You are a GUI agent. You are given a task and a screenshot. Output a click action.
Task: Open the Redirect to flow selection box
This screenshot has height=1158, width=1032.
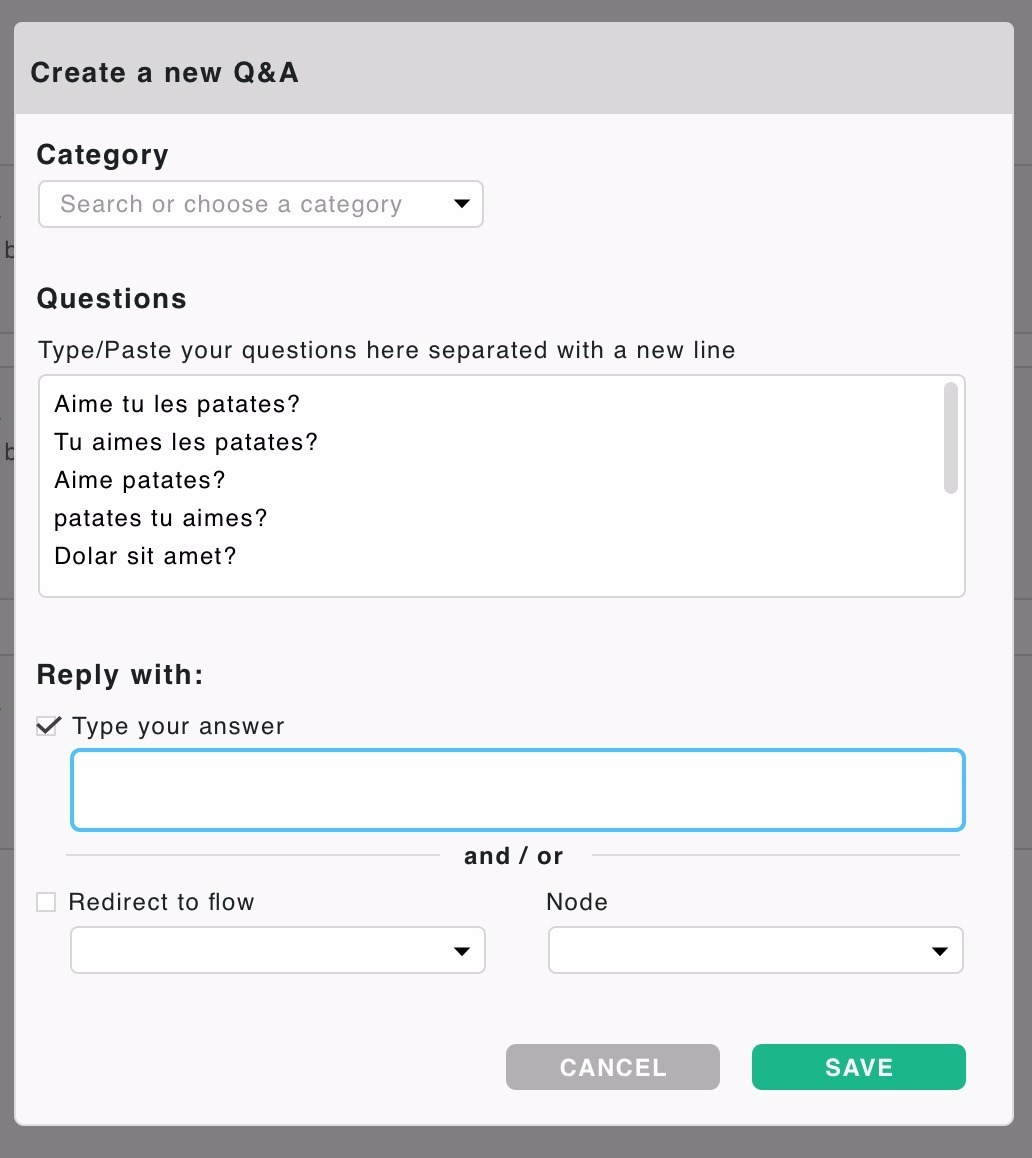pyautogui.click(x=277, y=950)
